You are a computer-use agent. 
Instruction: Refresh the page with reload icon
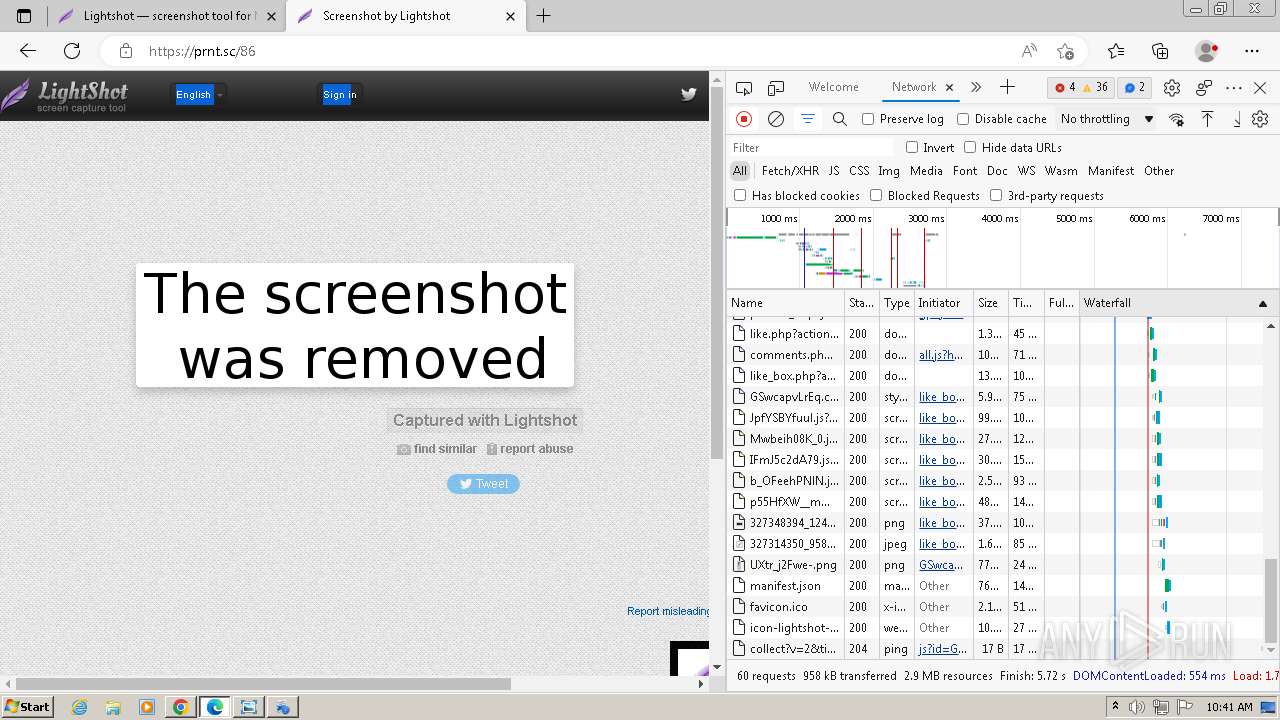pyautogui.click(x=72, y=51)
